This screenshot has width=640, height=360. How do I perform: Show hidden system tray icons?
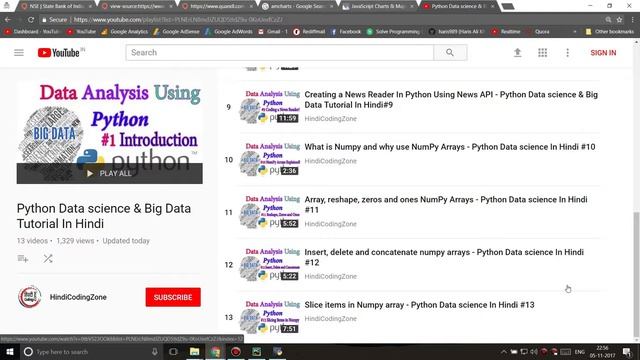[504, 351]
